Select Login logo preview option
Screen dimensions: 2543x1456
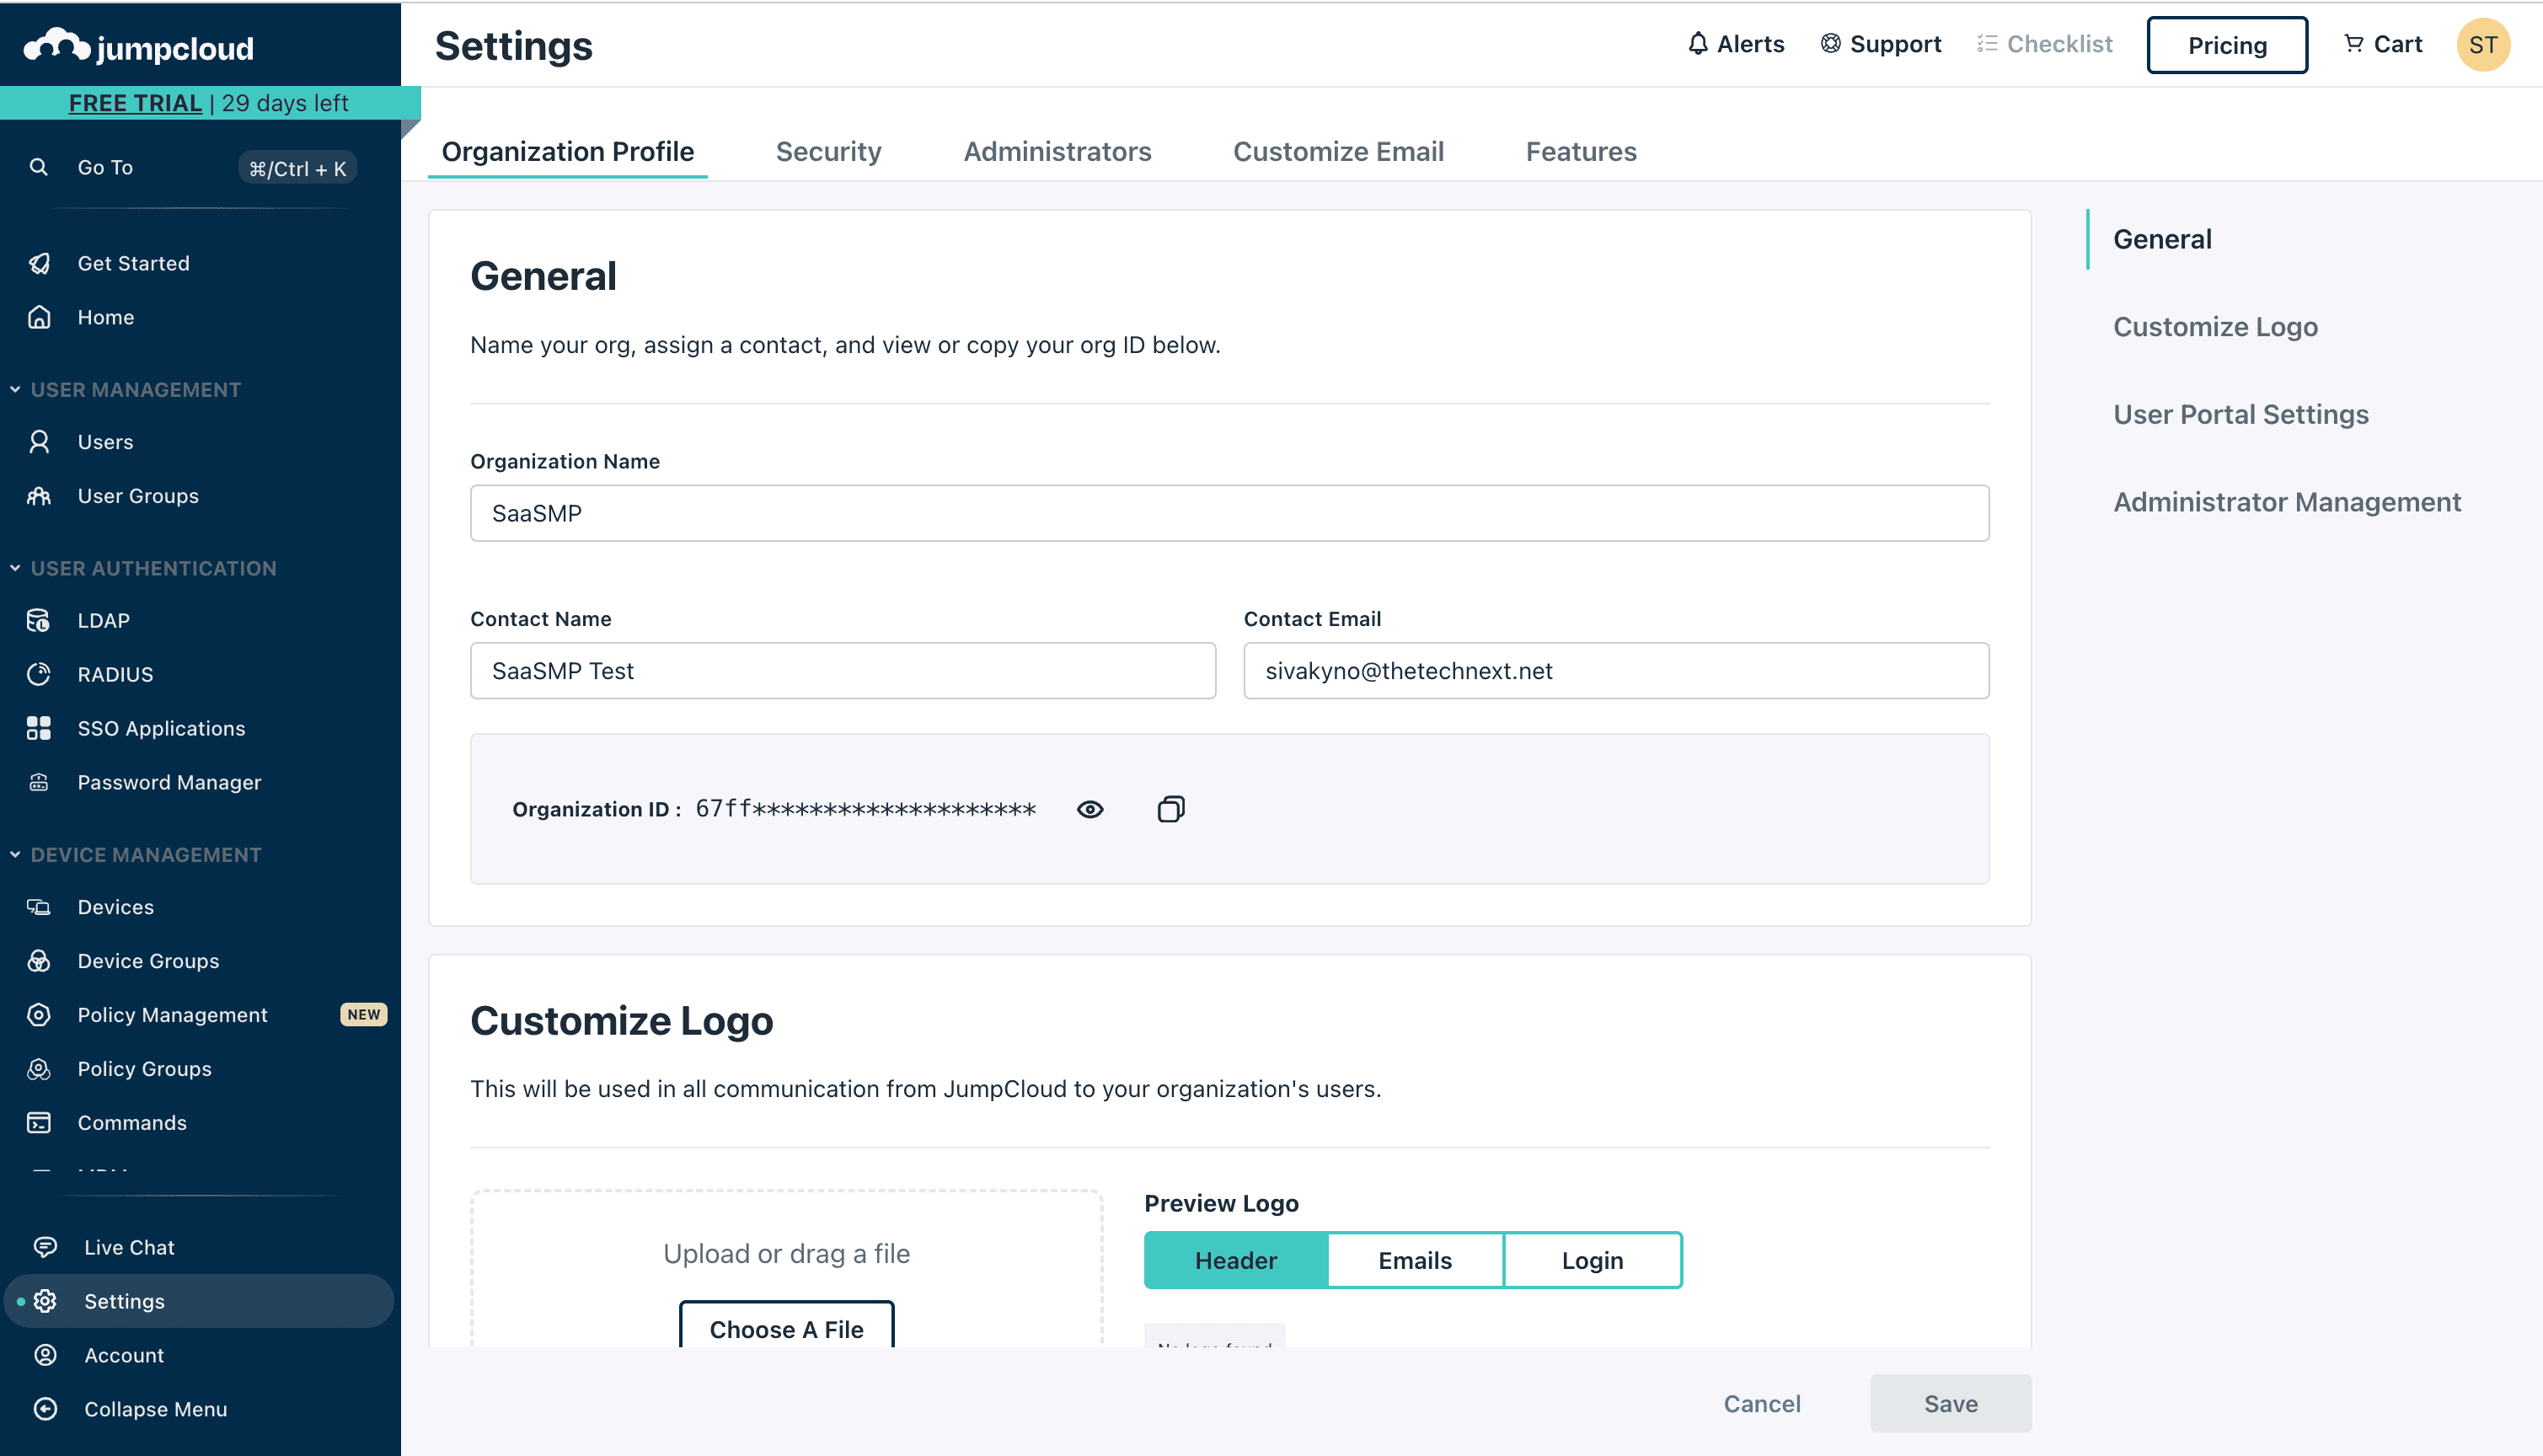(x=1592, y=1260)
